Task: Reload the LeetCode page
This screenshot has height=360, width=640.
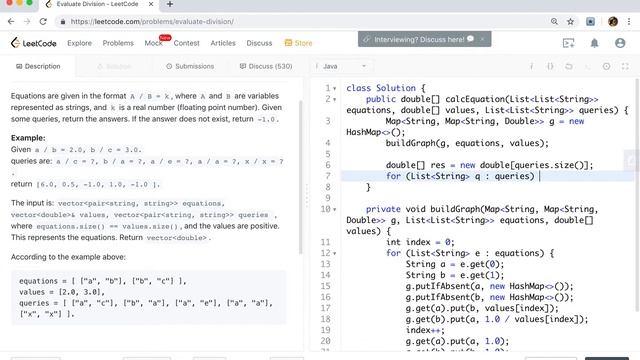Action: tap(43, 22)
